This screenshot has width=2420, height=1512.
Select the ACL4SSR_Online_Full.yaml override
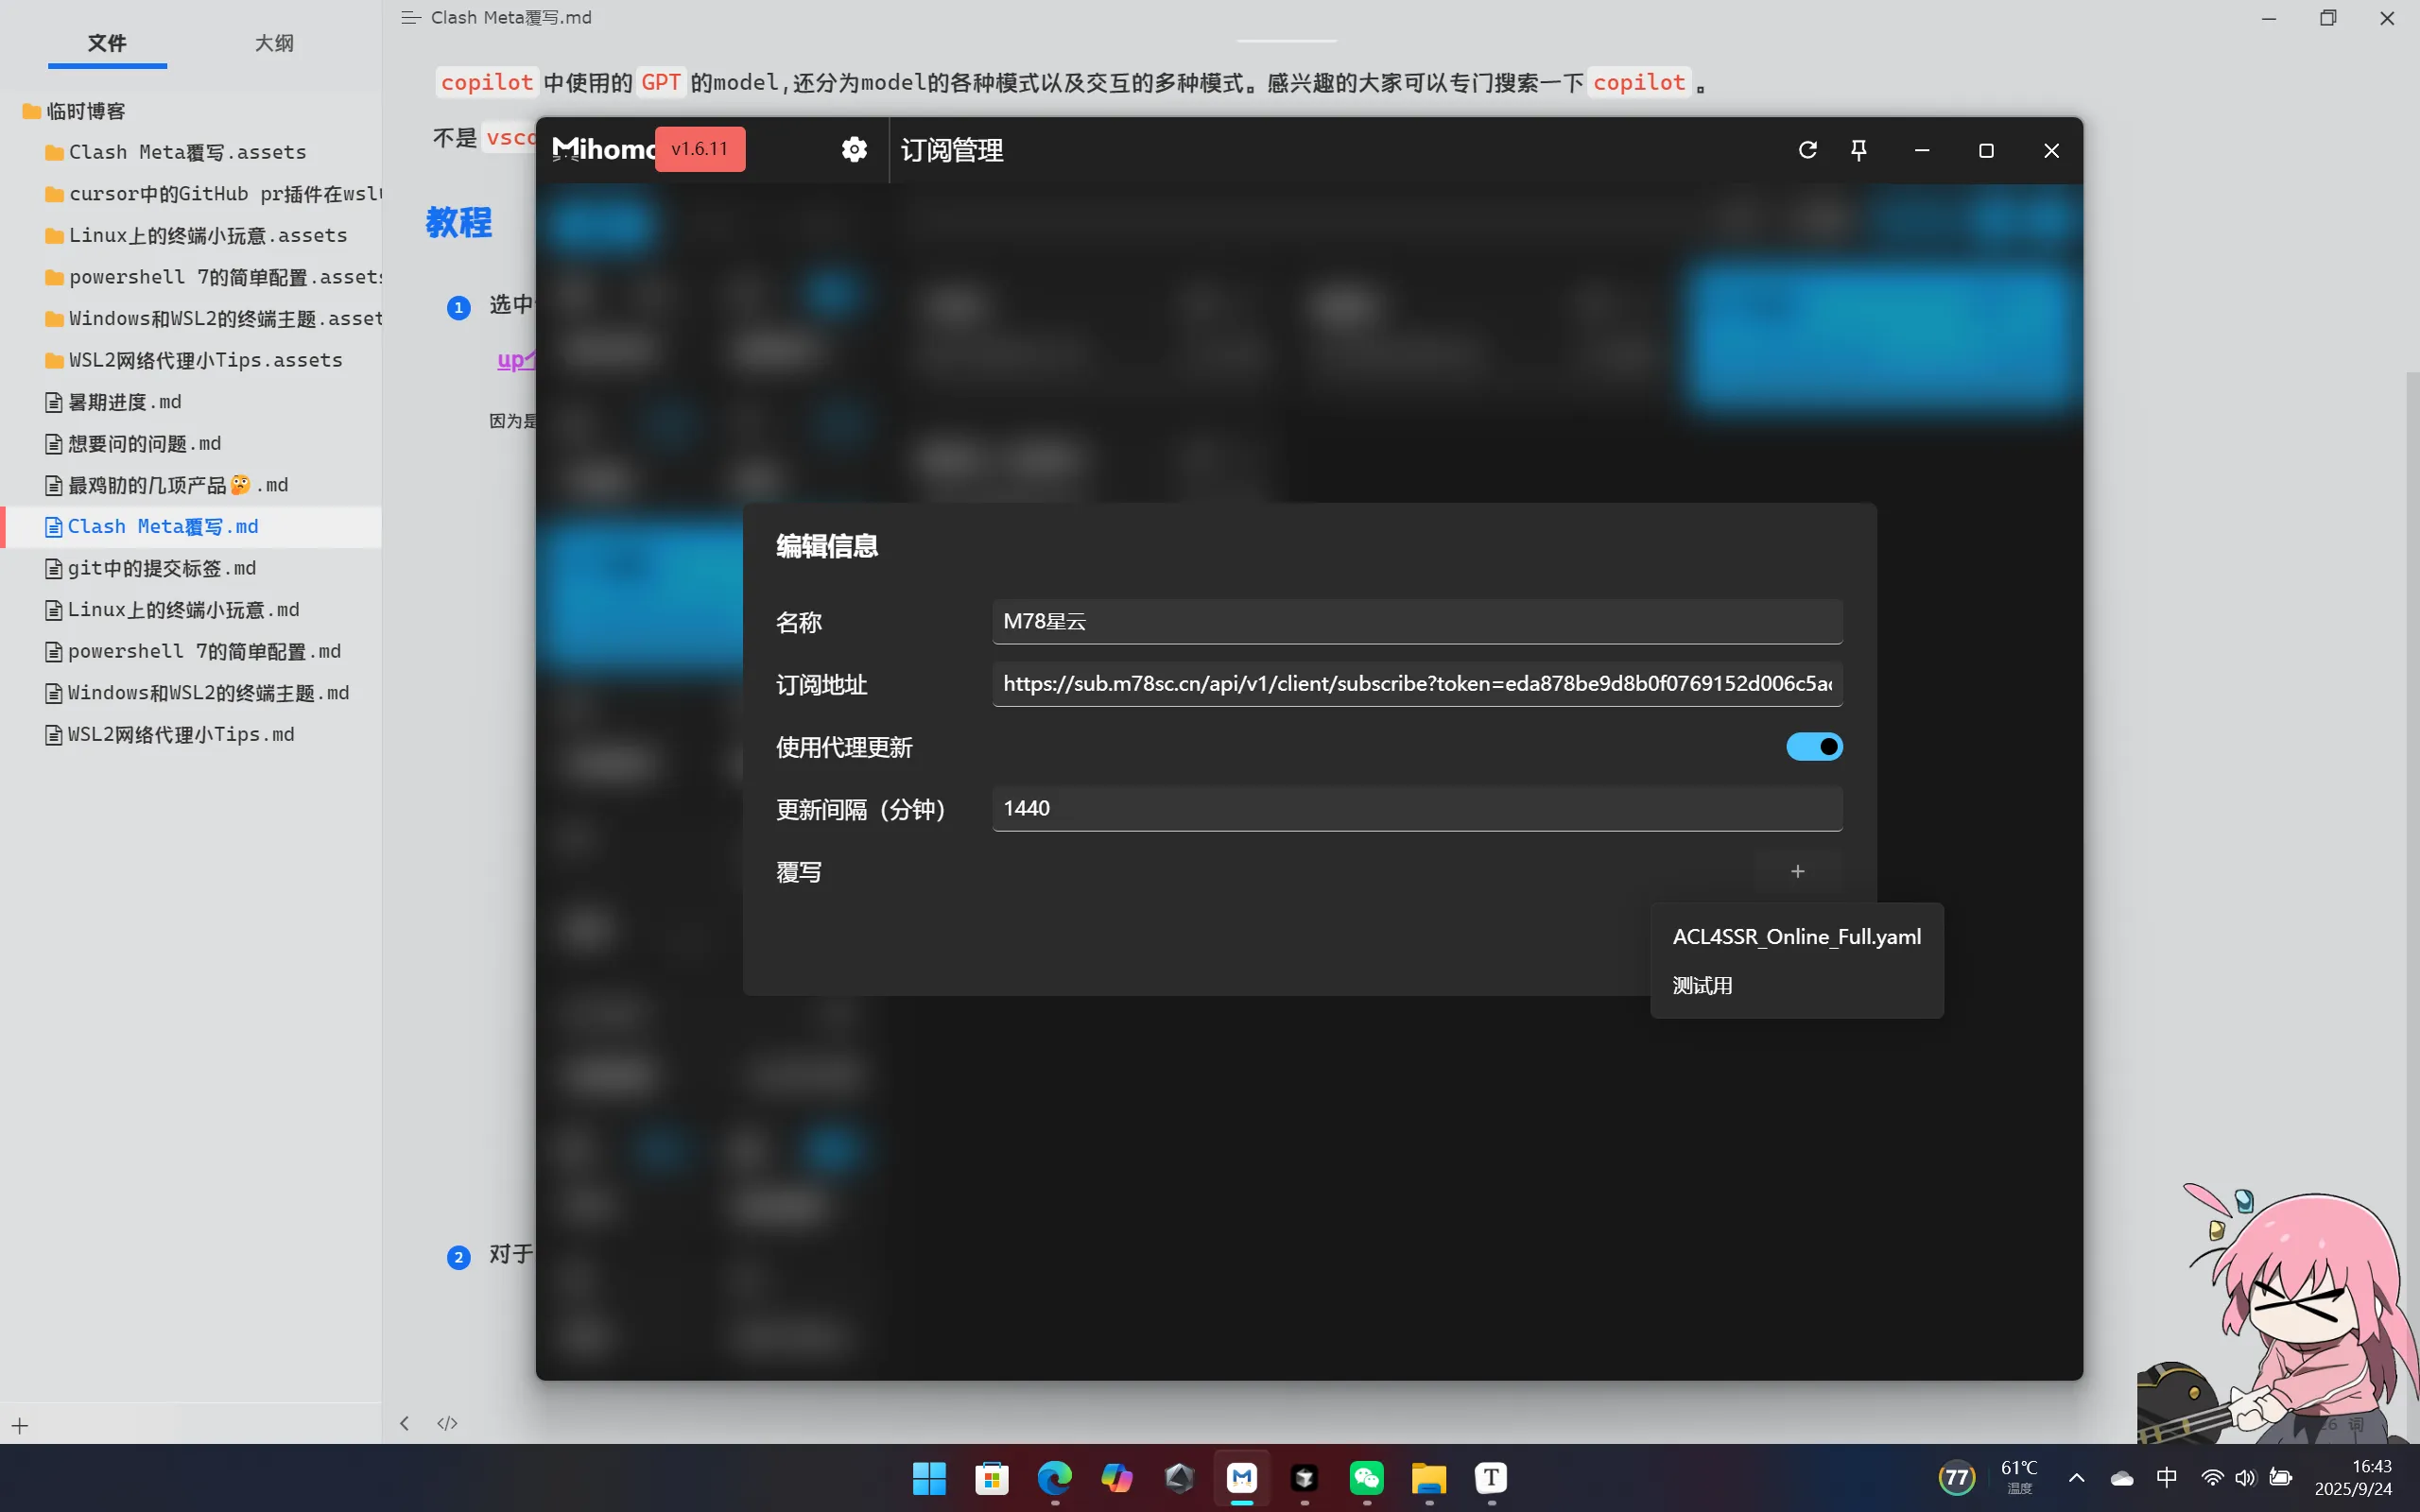click(1796, 936)
